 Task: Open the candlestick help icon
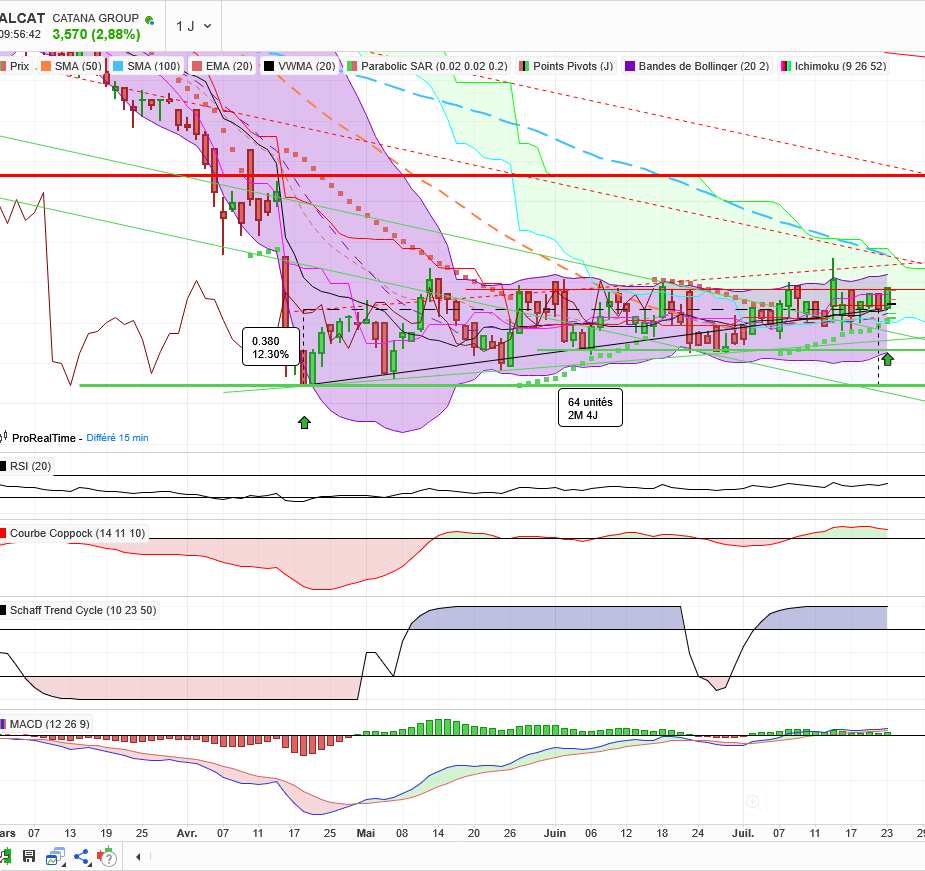[106, 857]
